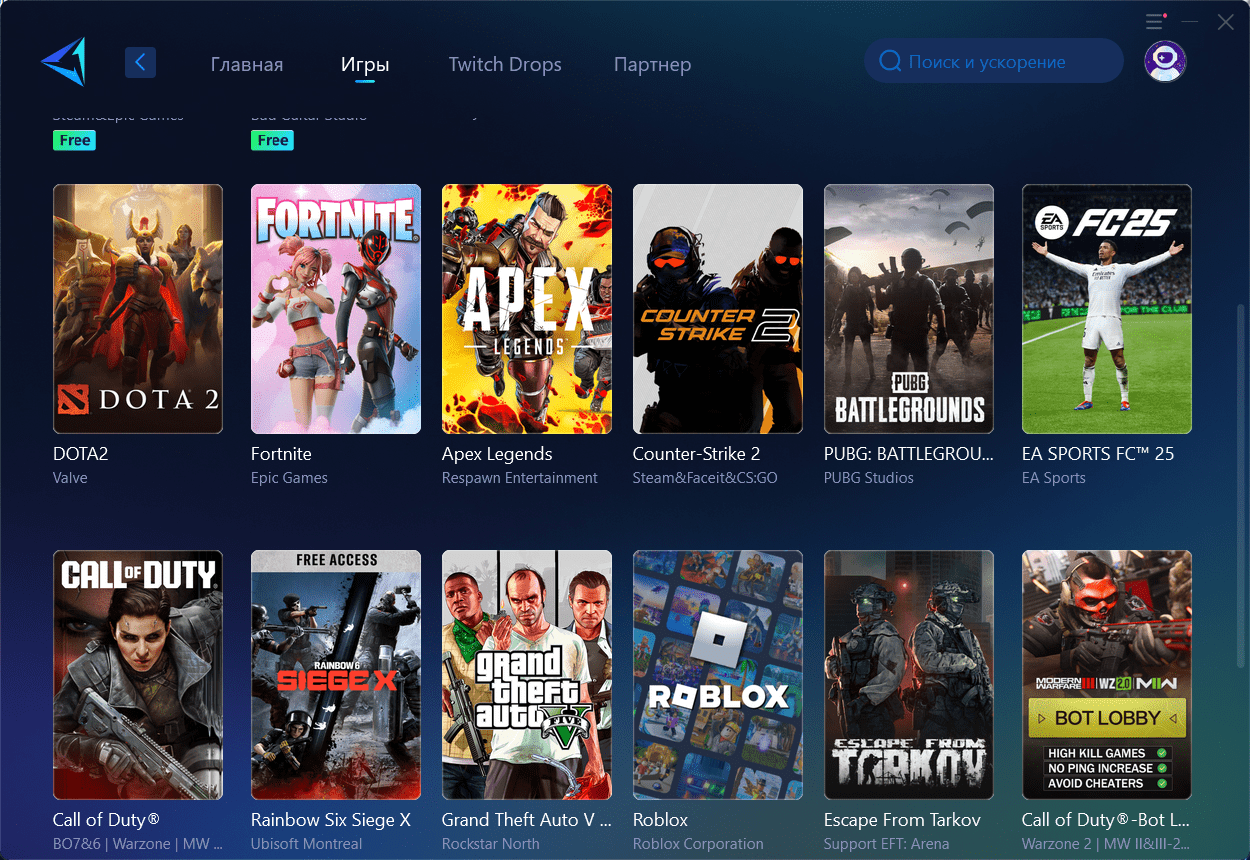Screen dimensions: 1250x860
Task: Click the Epic Games developer label
Action: click(289, 478)
